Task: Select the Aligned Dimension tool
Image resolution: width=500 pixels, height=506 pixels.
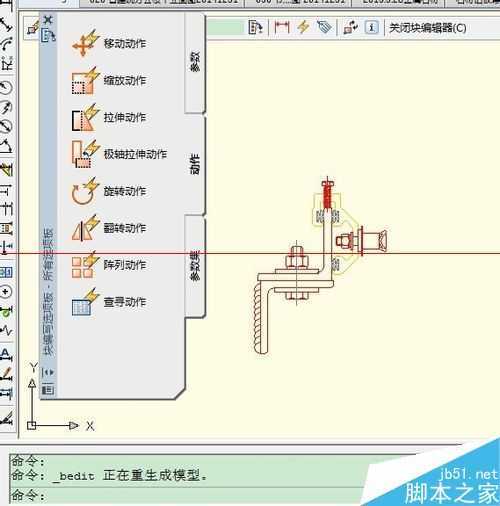Action: coord(7,24)
